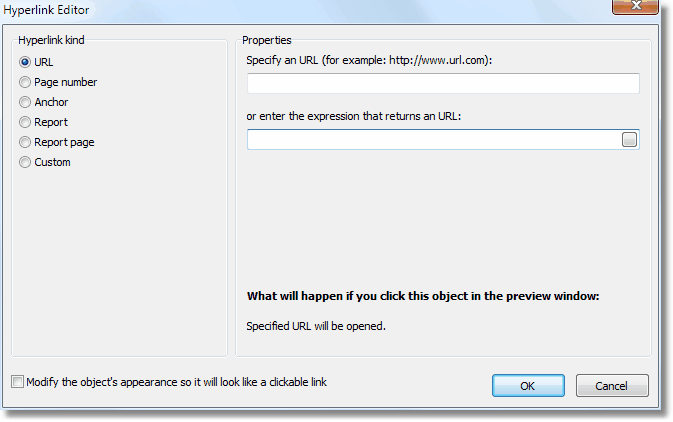The height and width of the screenshot is (422, 673).
Task: Click the Properties group label
Action: (x=267, y=40)
